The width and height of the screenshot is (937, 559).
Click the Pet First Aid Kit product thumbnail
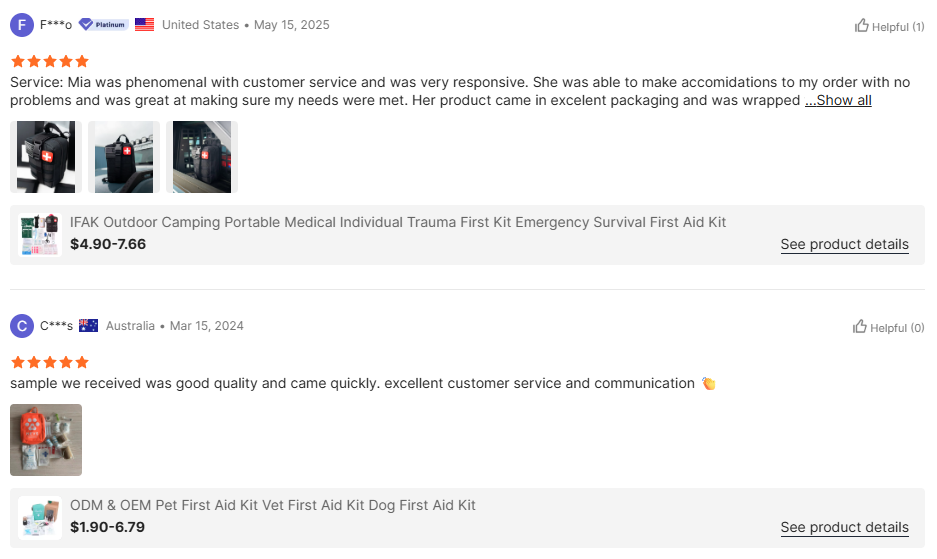40,517
